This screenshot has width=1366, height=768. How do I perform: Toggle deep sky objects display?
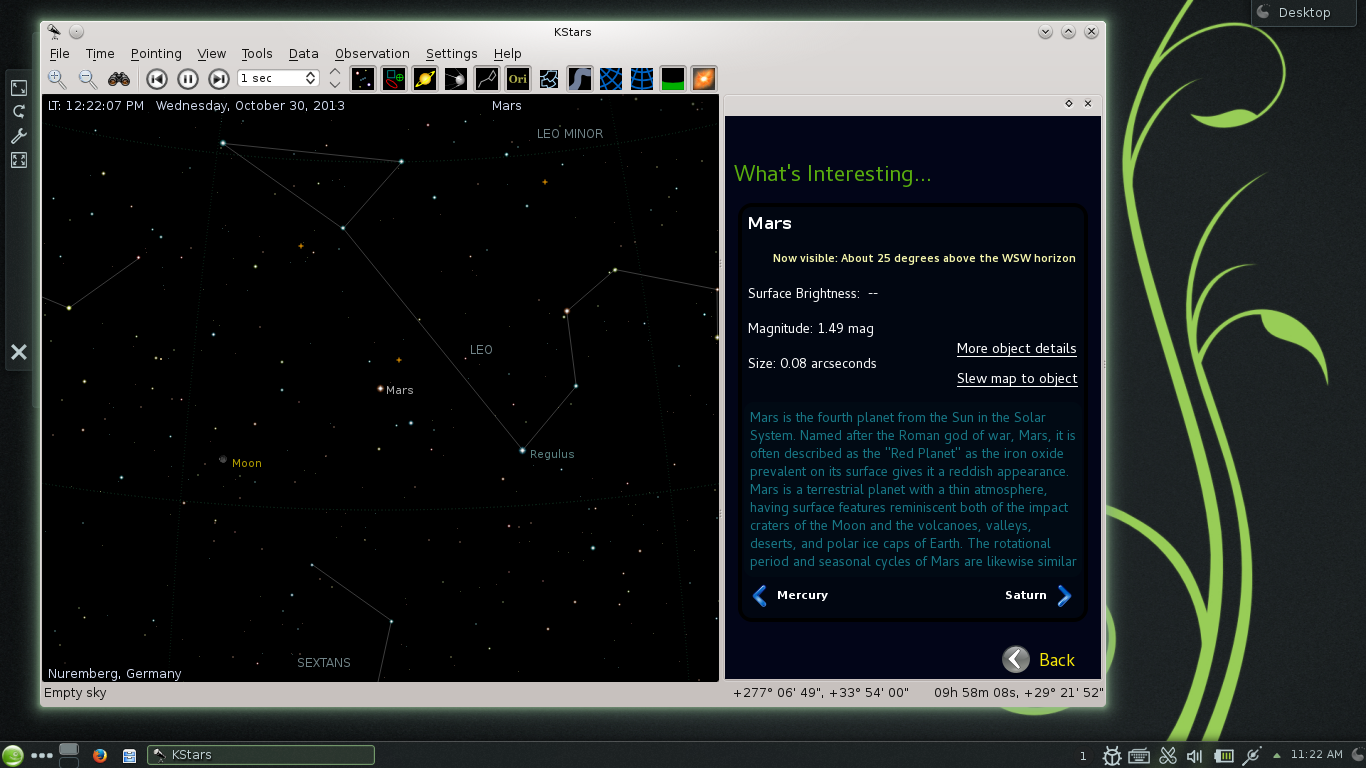pyautogui.click(x=395, y=79)
